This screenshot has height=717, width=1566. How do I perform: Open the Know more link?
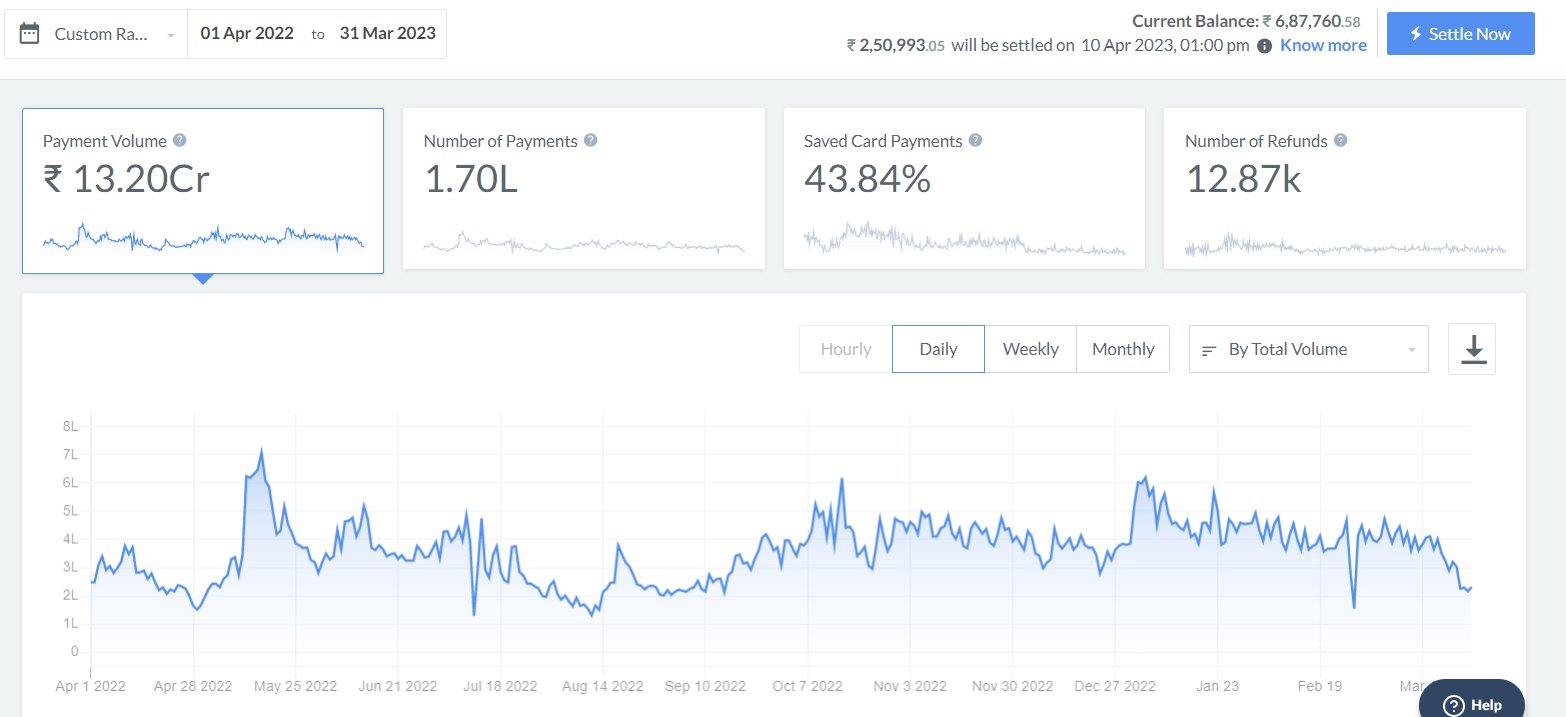click(x=1323, y=45)
